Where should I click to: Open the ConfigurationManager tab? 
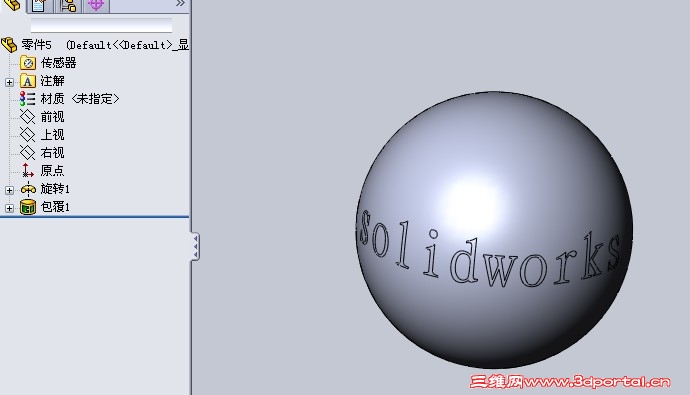point(68,5)
